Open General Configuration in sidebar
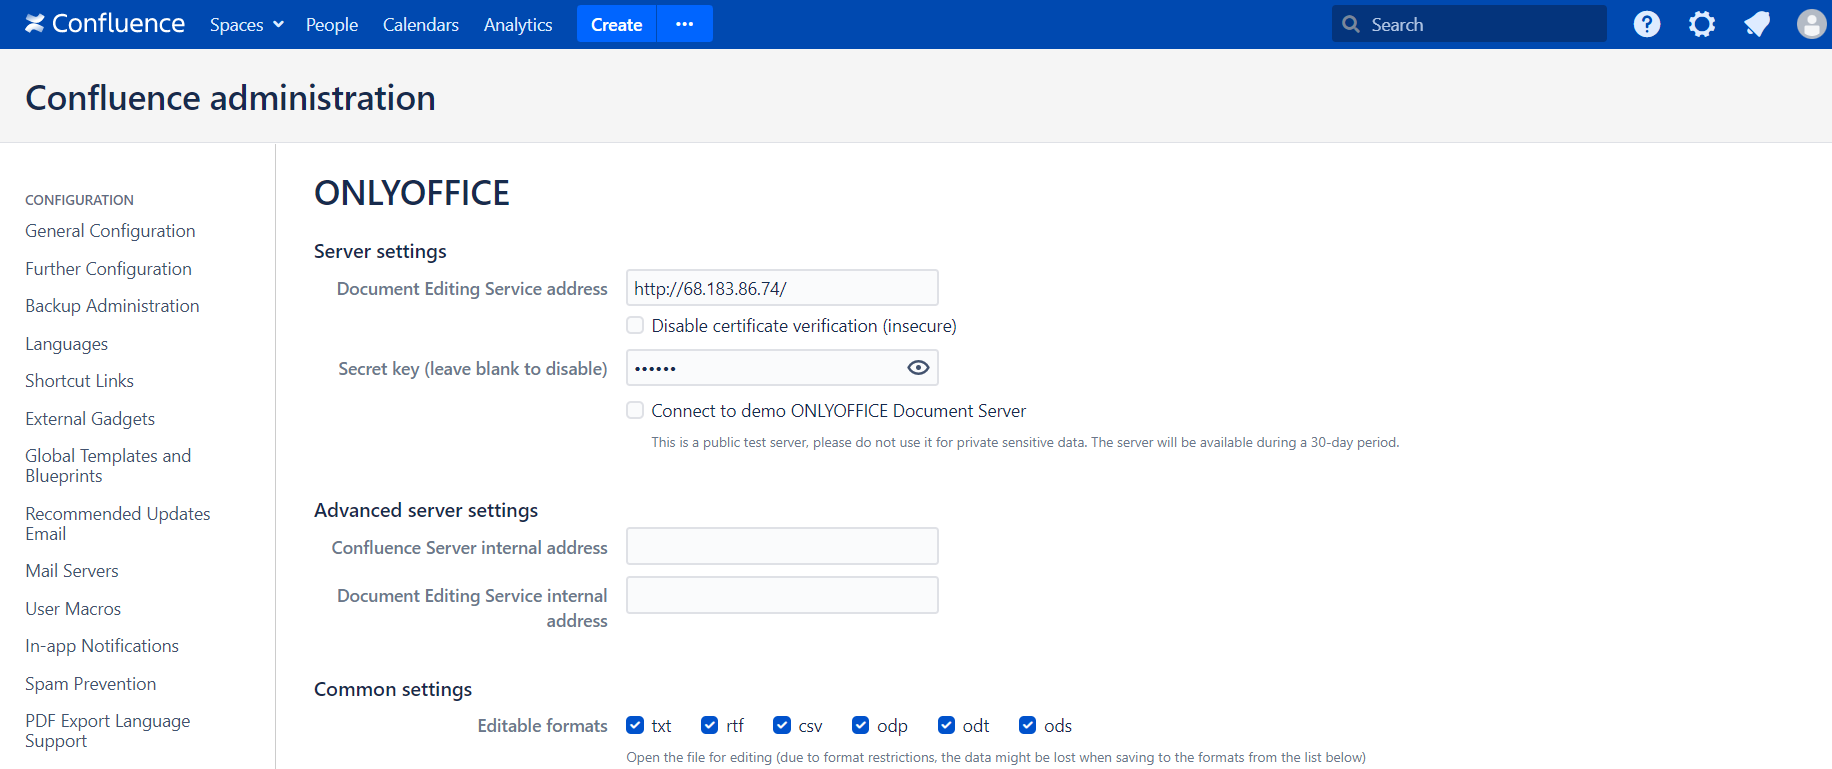This screenshot has width=1832, height=769. [110, 231]
